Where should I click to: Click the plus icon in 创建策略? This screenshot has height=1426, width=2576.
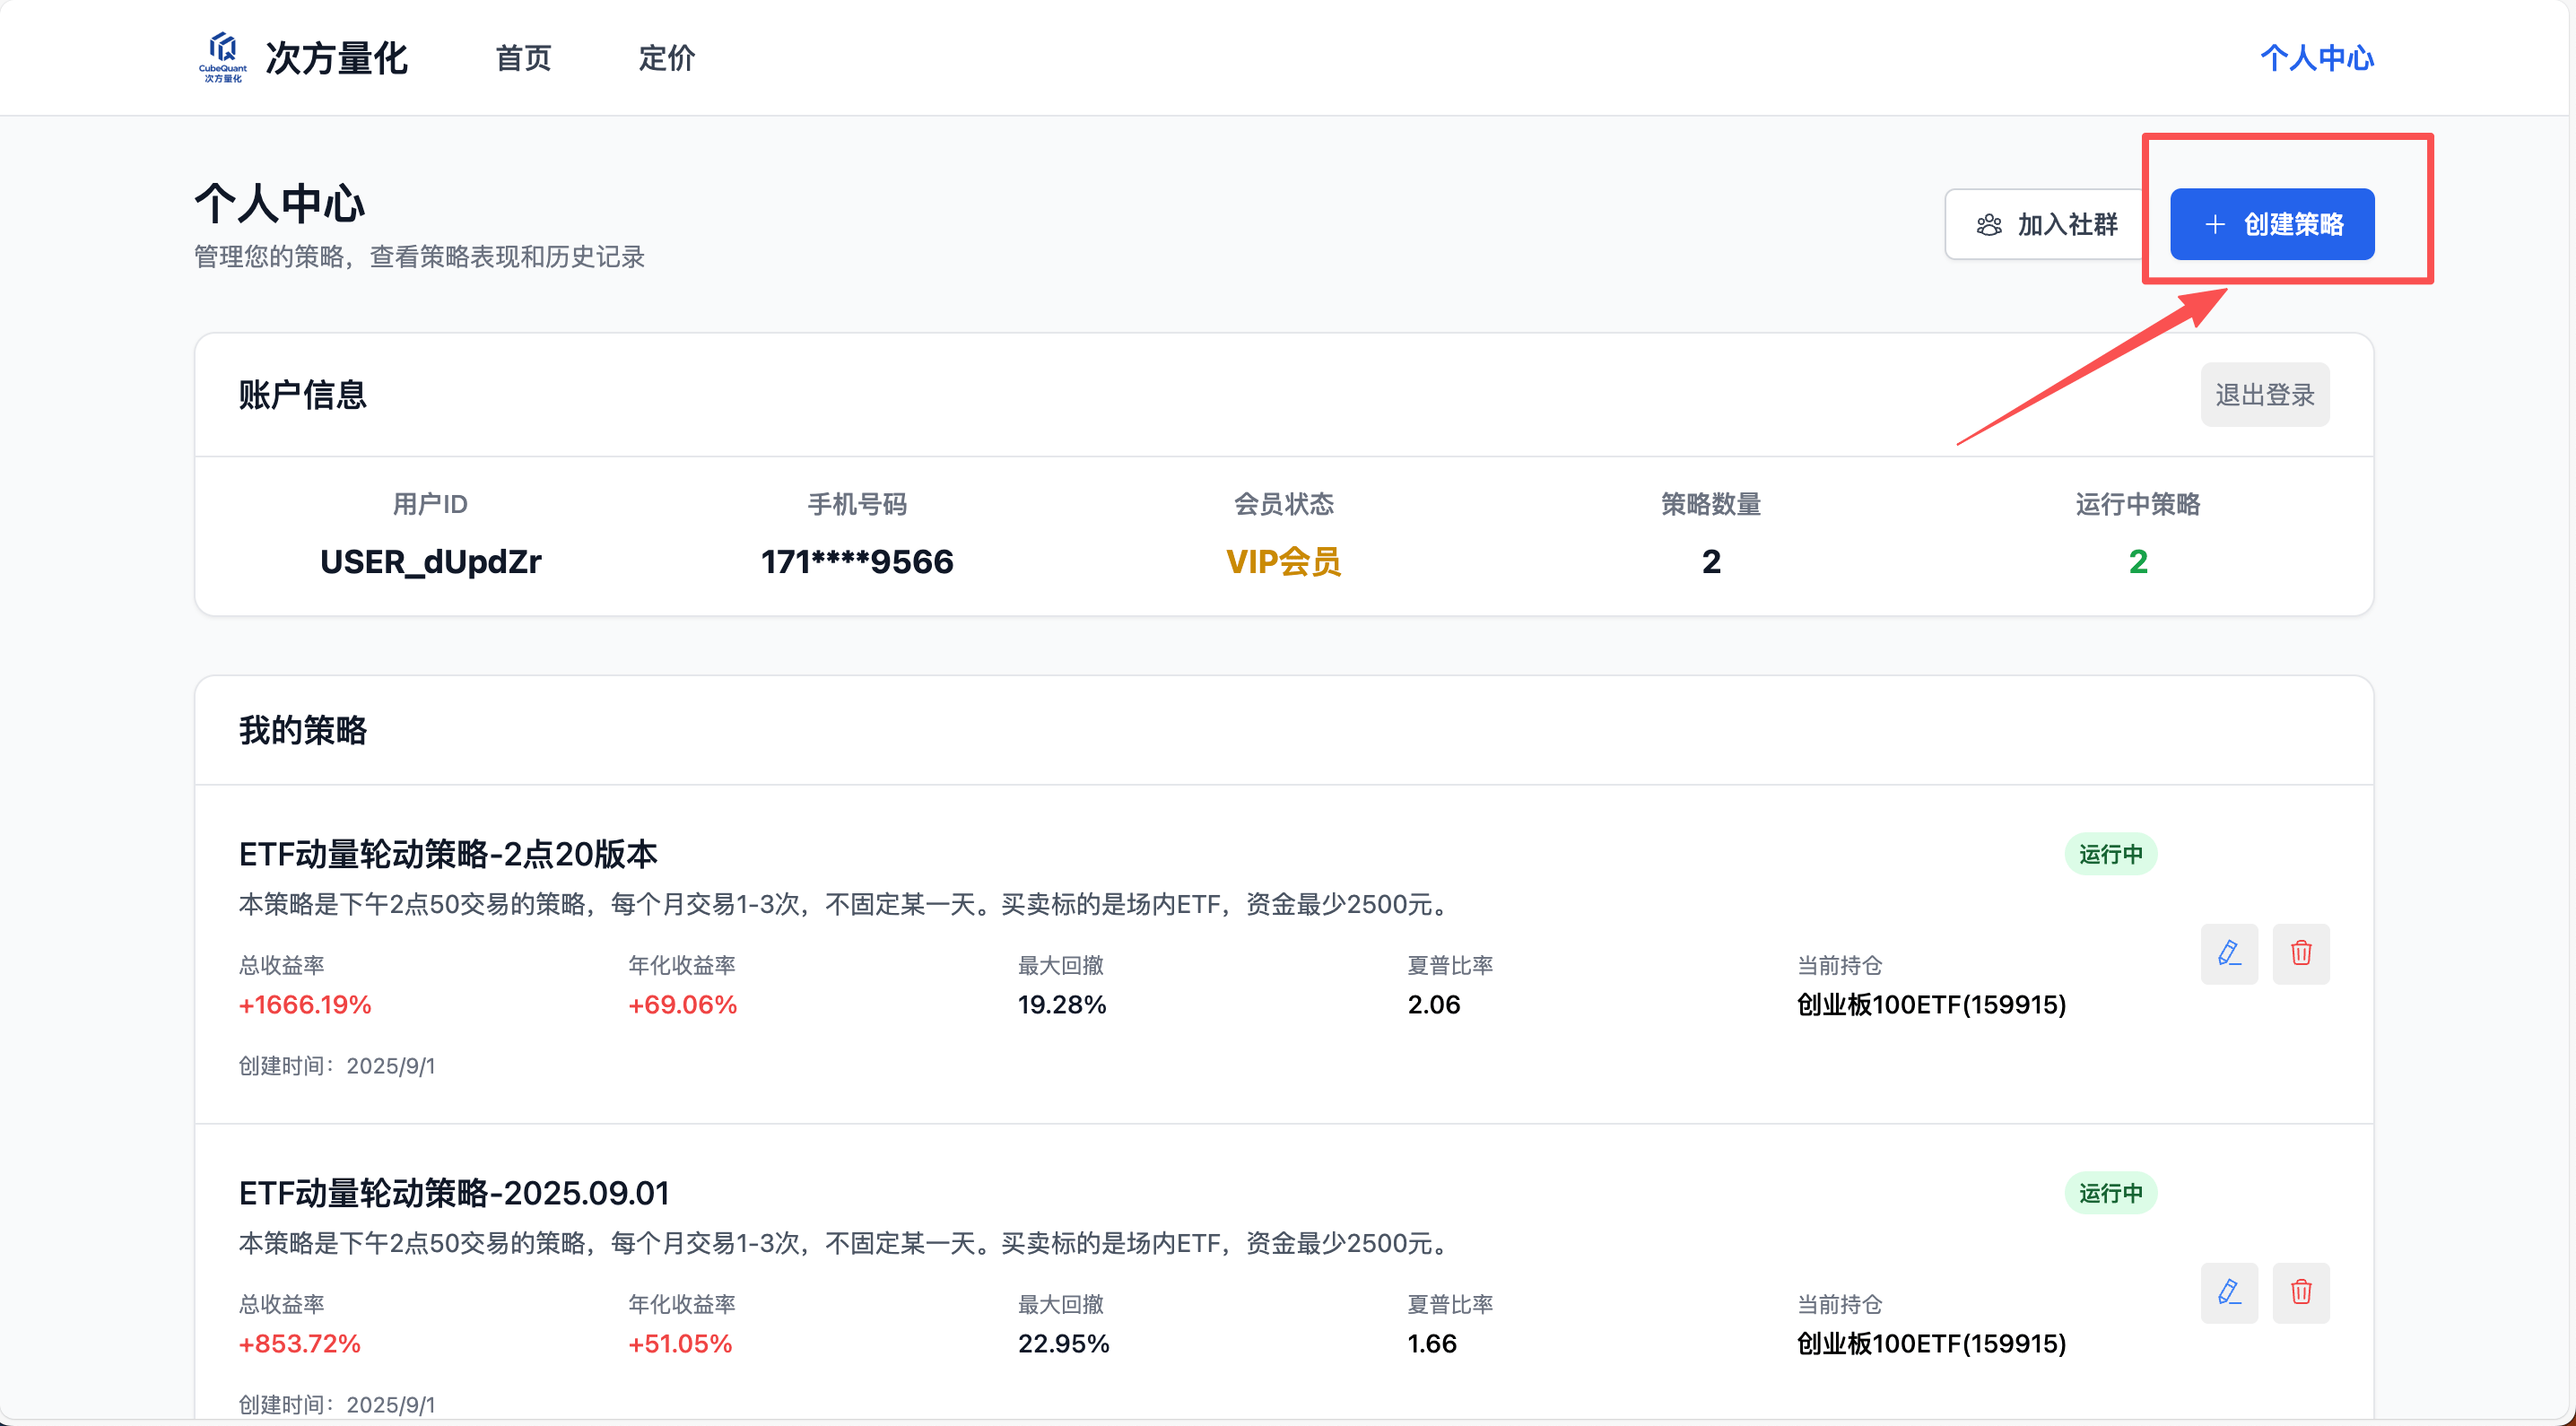click(2215, 224)
